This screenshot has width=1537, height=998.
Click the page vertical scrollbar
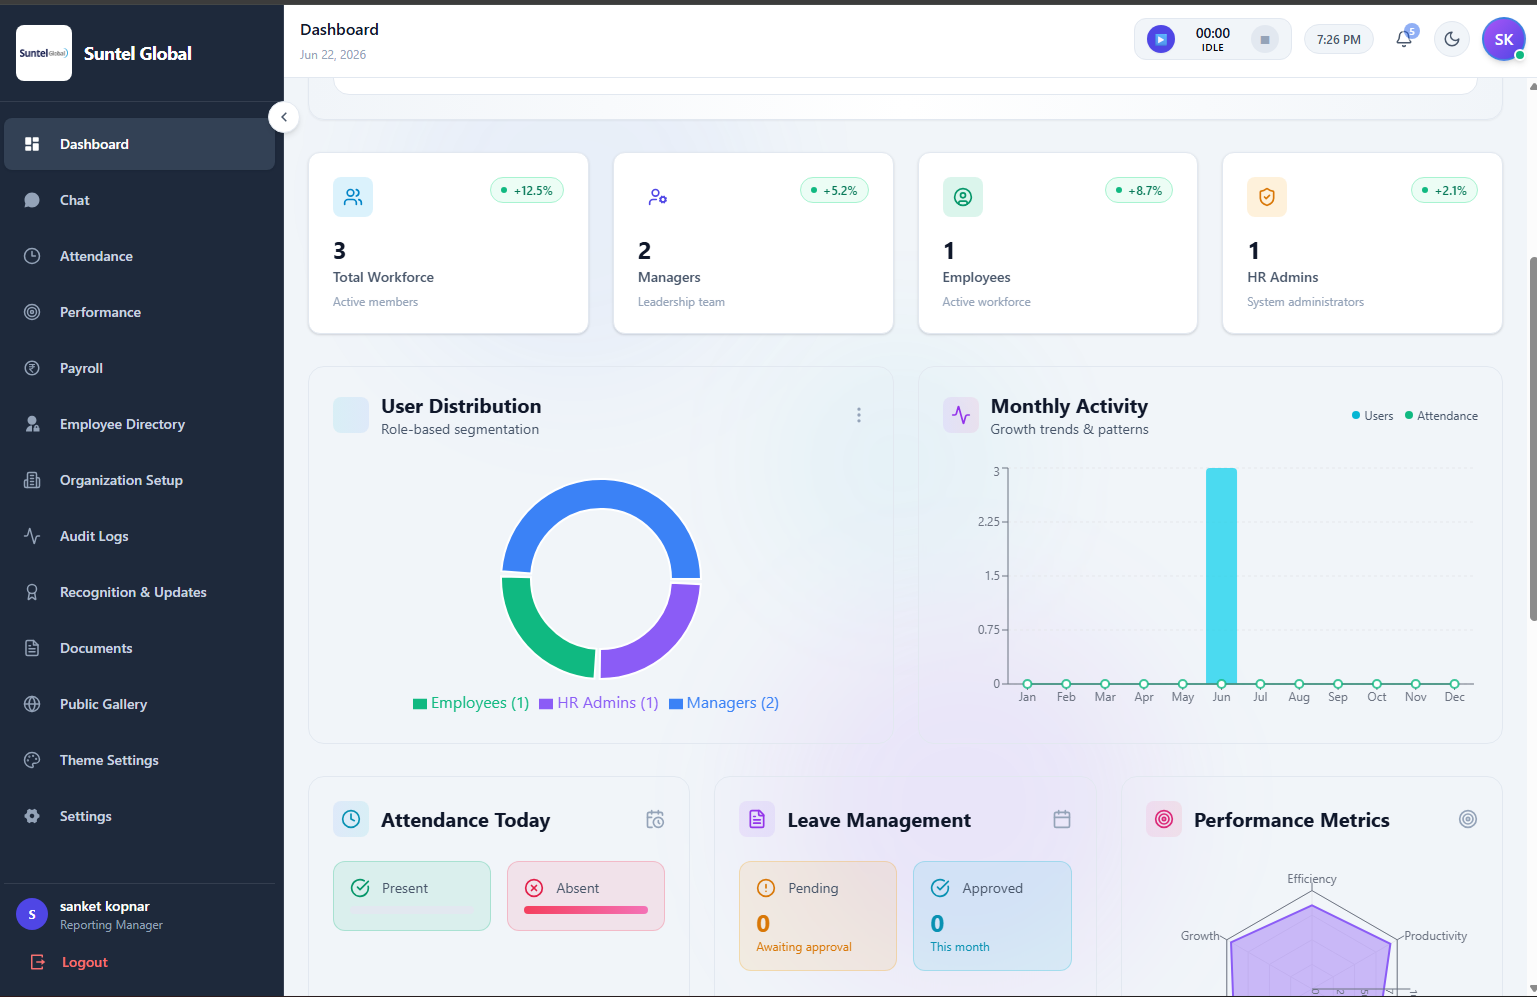point(1532,440)
